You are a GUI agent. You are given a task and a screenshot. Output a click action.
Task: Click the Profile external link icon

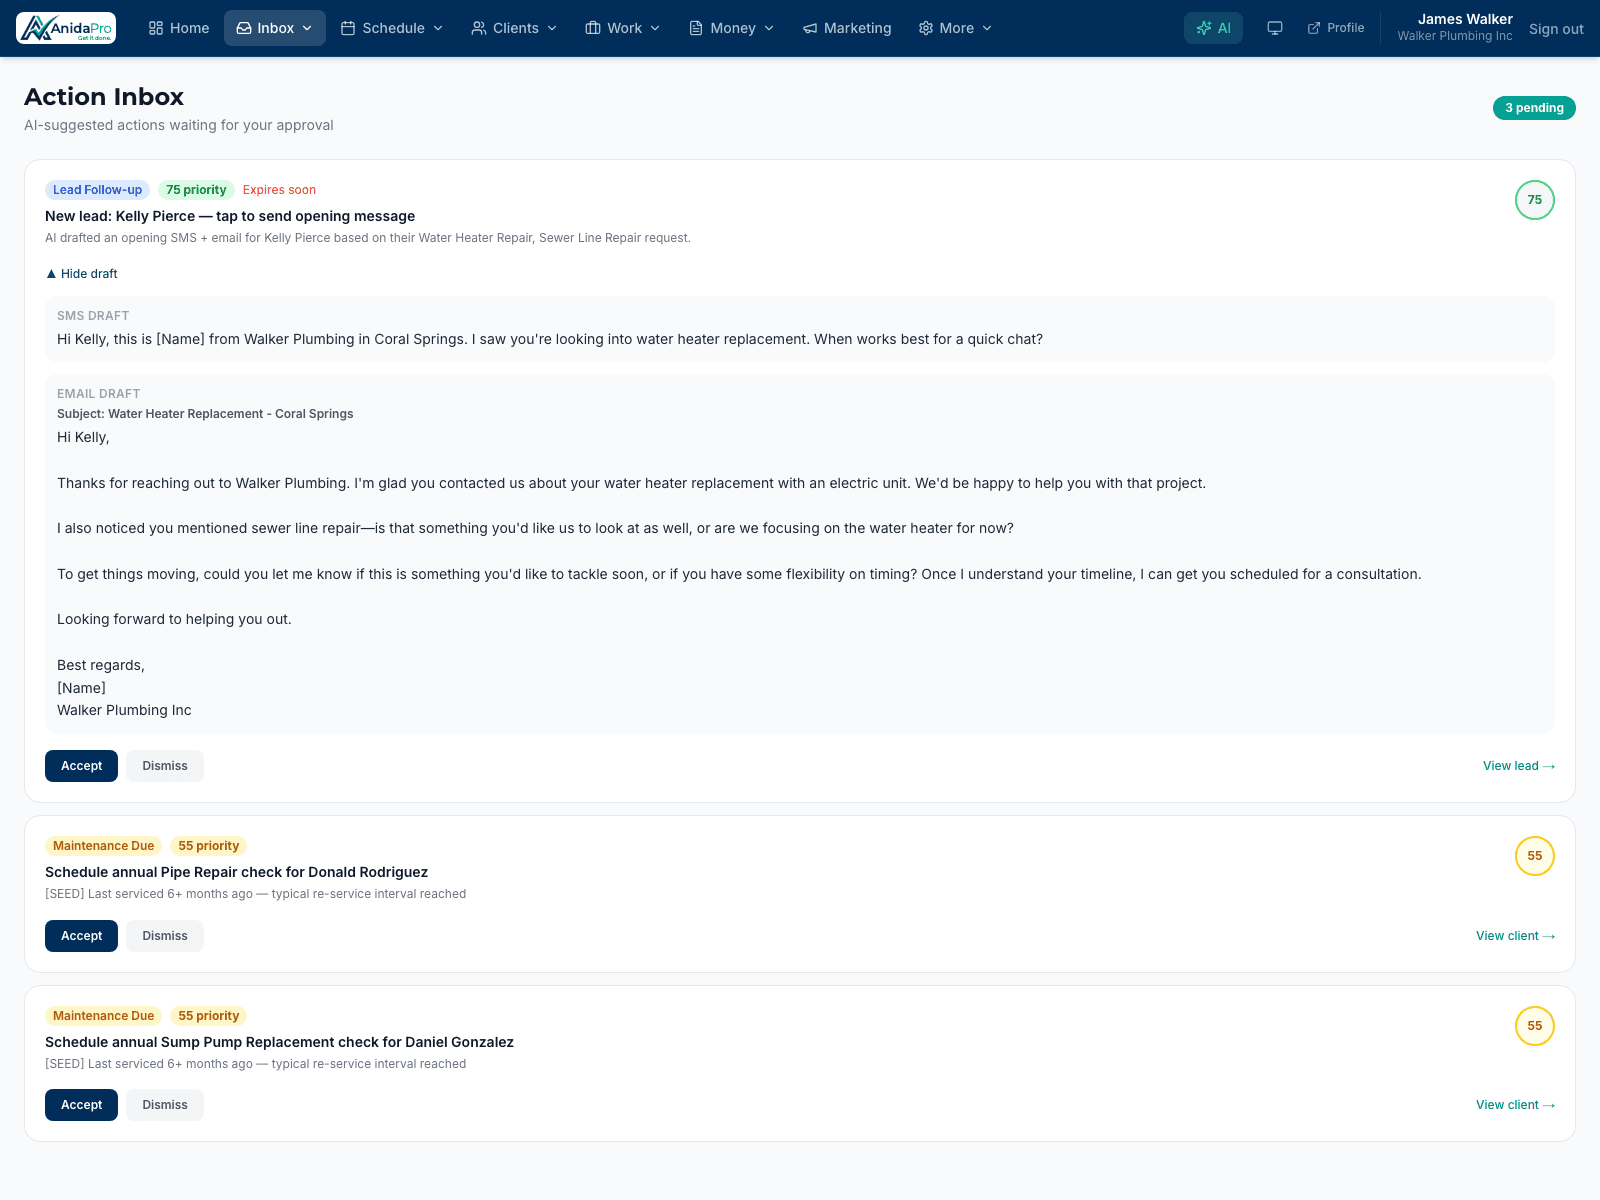click(1314, 28)
